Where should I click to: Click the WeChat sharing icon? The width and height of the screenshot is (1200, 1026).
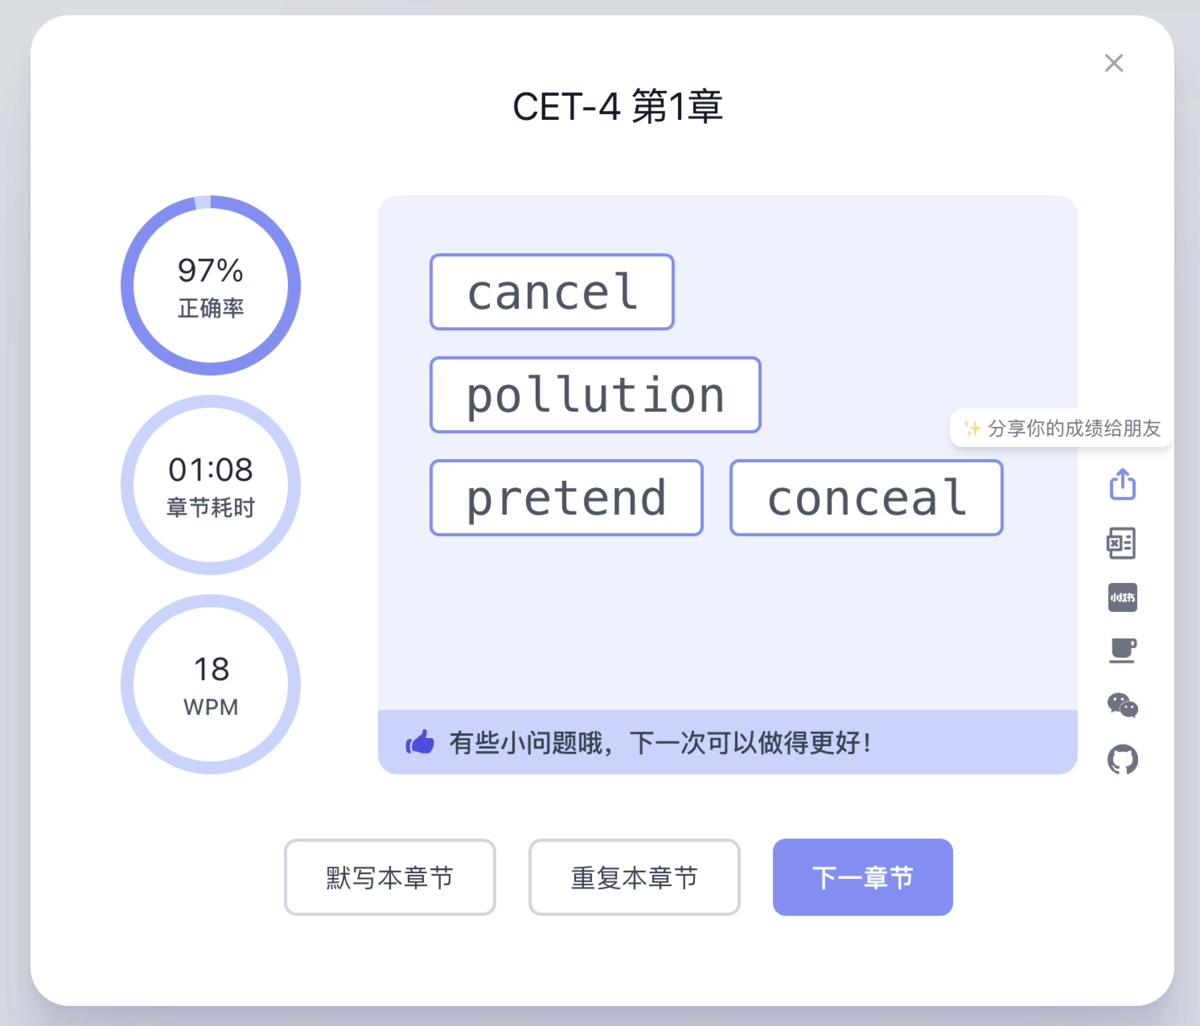pyautogui.click(x=1122, y=705)
